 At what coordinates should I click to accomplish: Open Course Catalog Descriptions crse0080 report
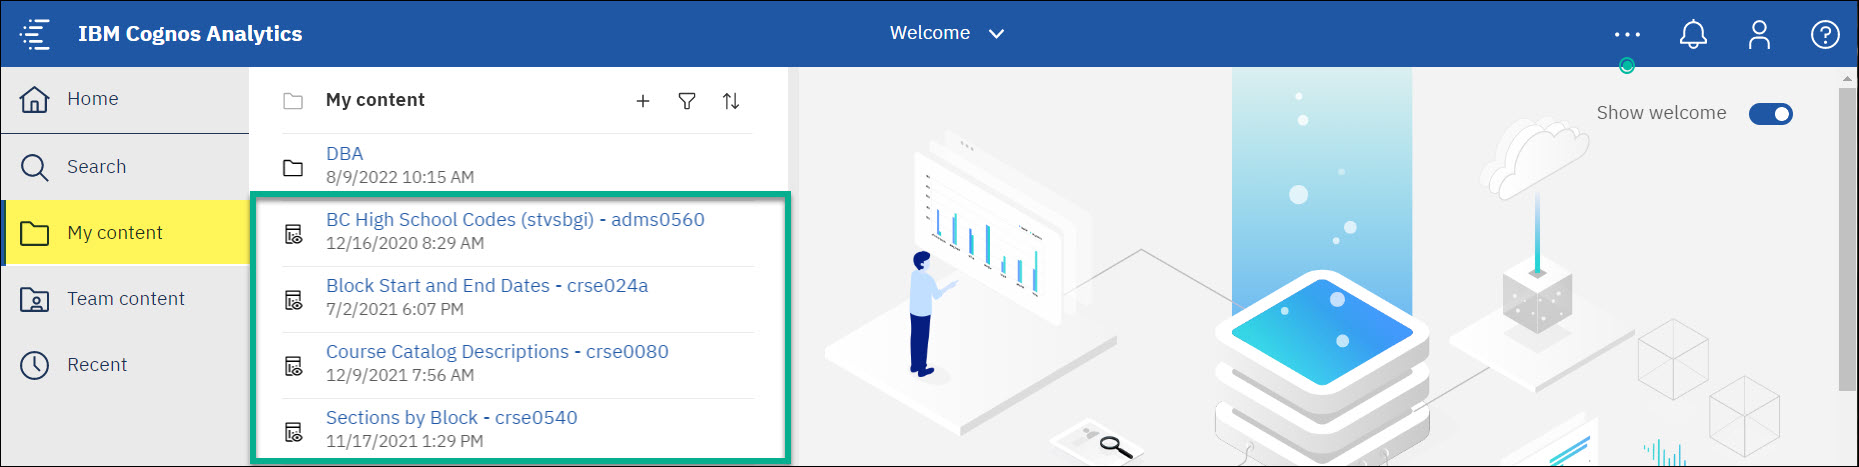pos(497,352)
